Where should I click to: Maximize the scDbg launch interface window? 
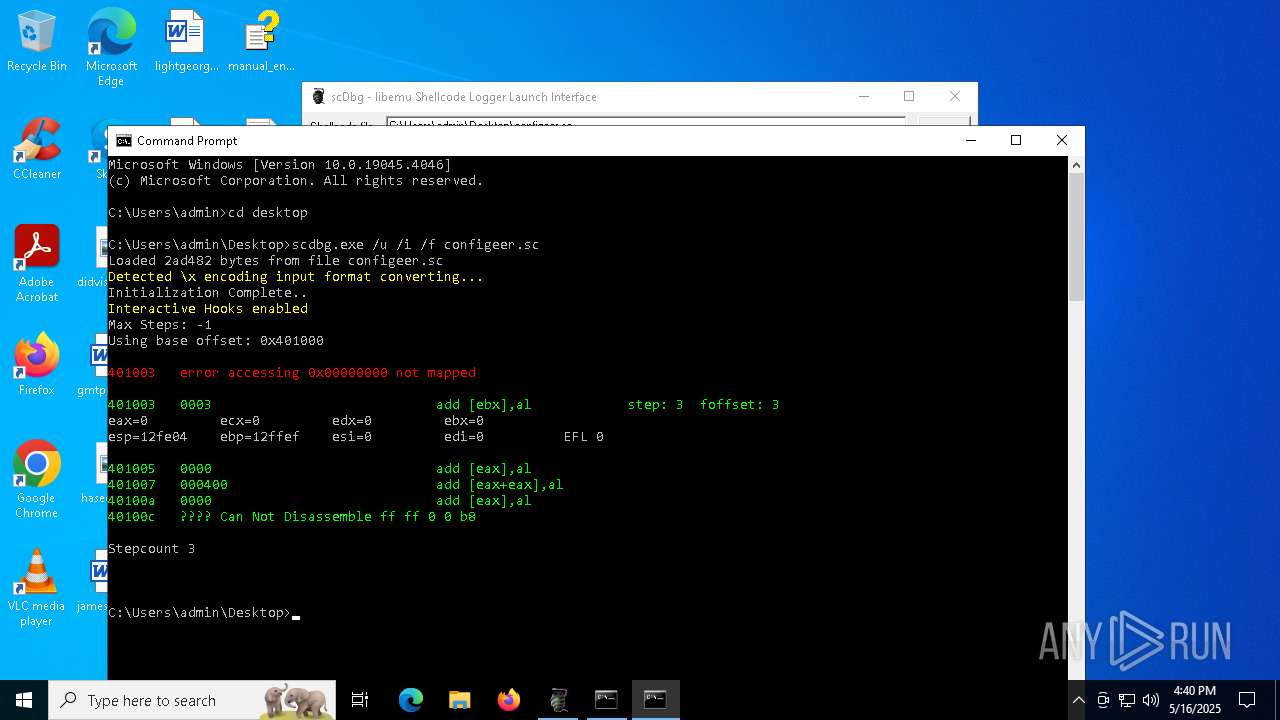point(909,97)
